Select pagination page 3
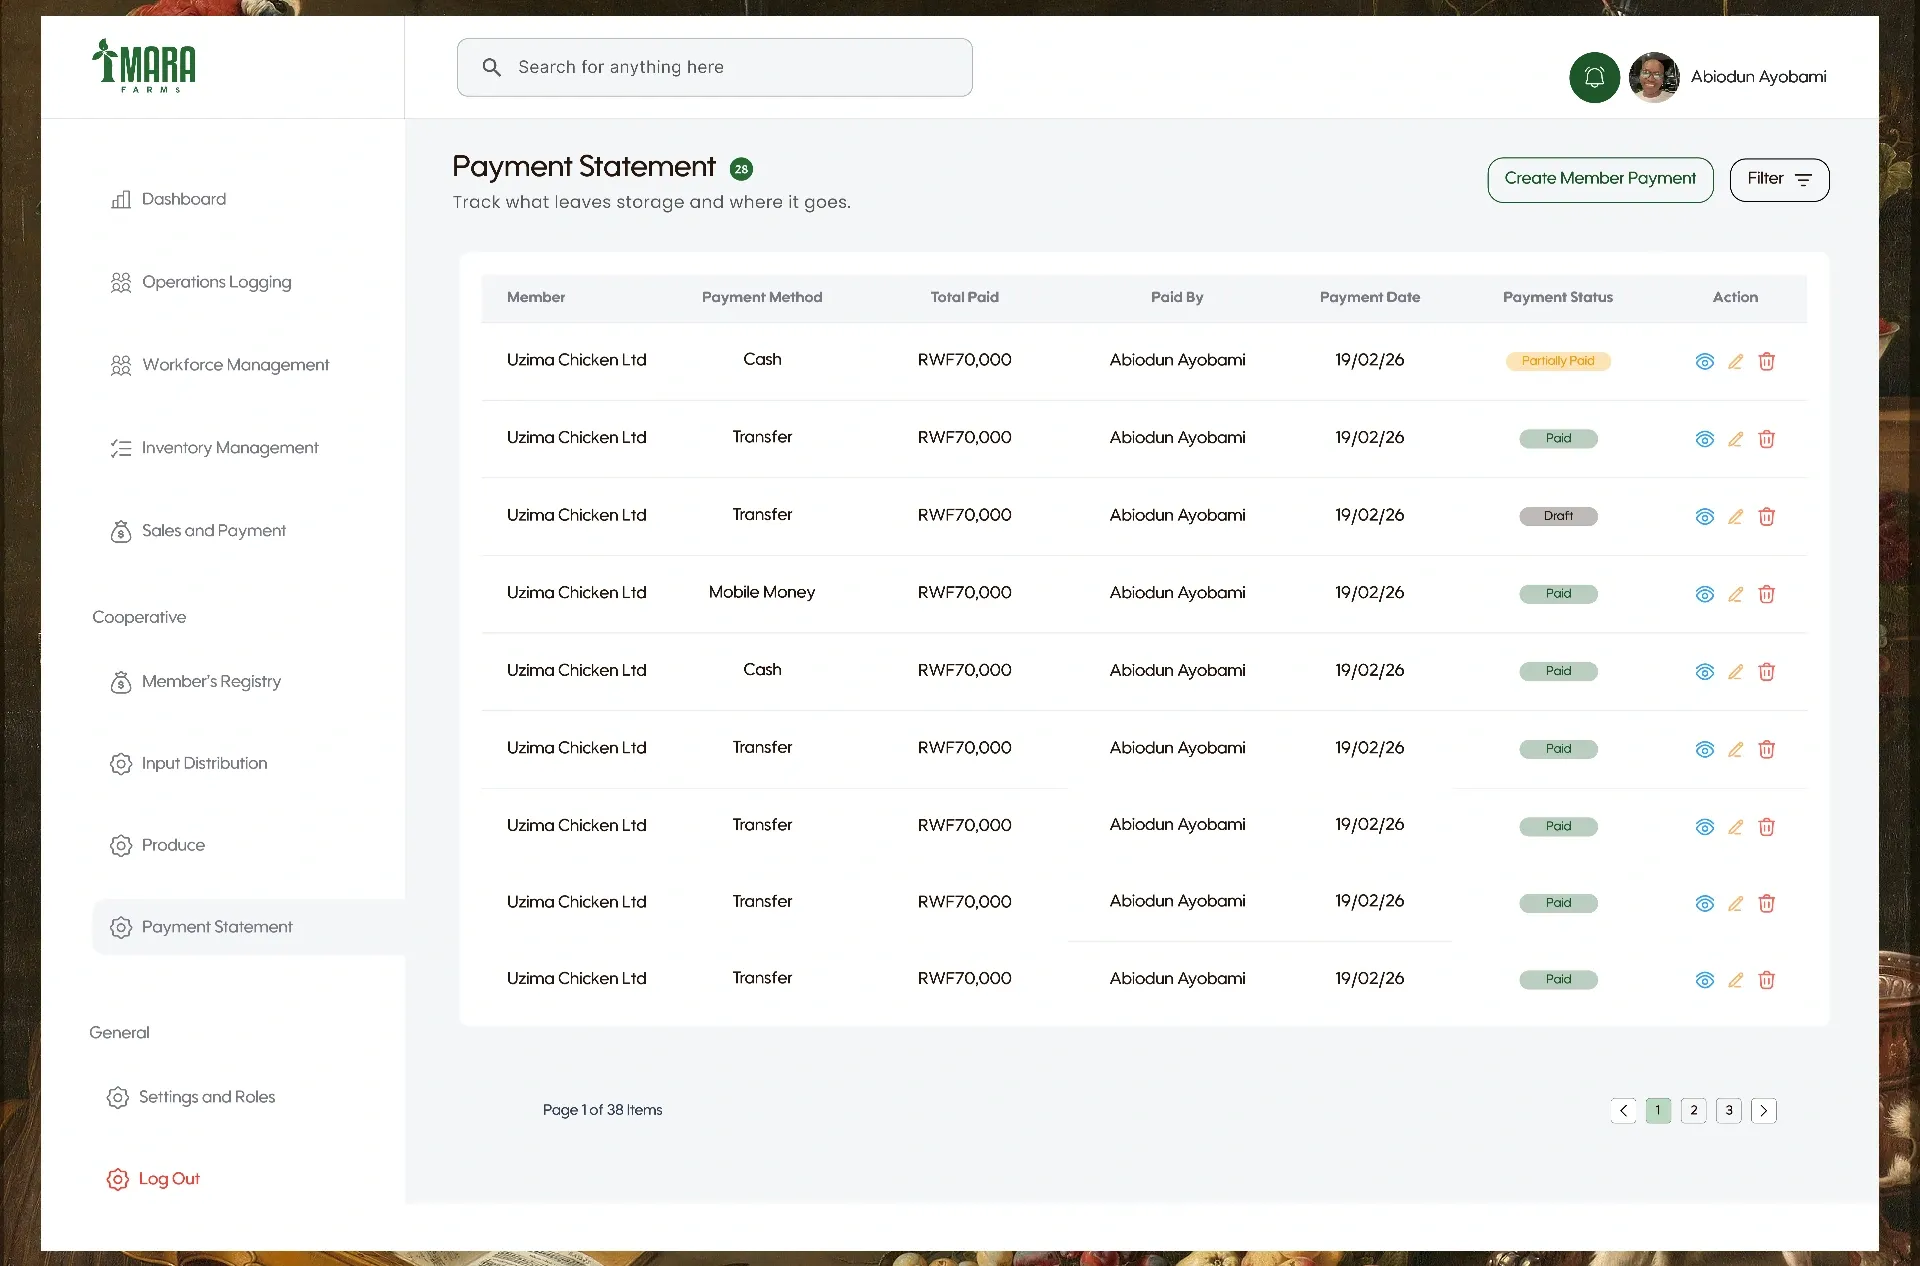The width and height of the screenshot is (1920, 1266). pyautogui.click(x=1728, y=1110)
